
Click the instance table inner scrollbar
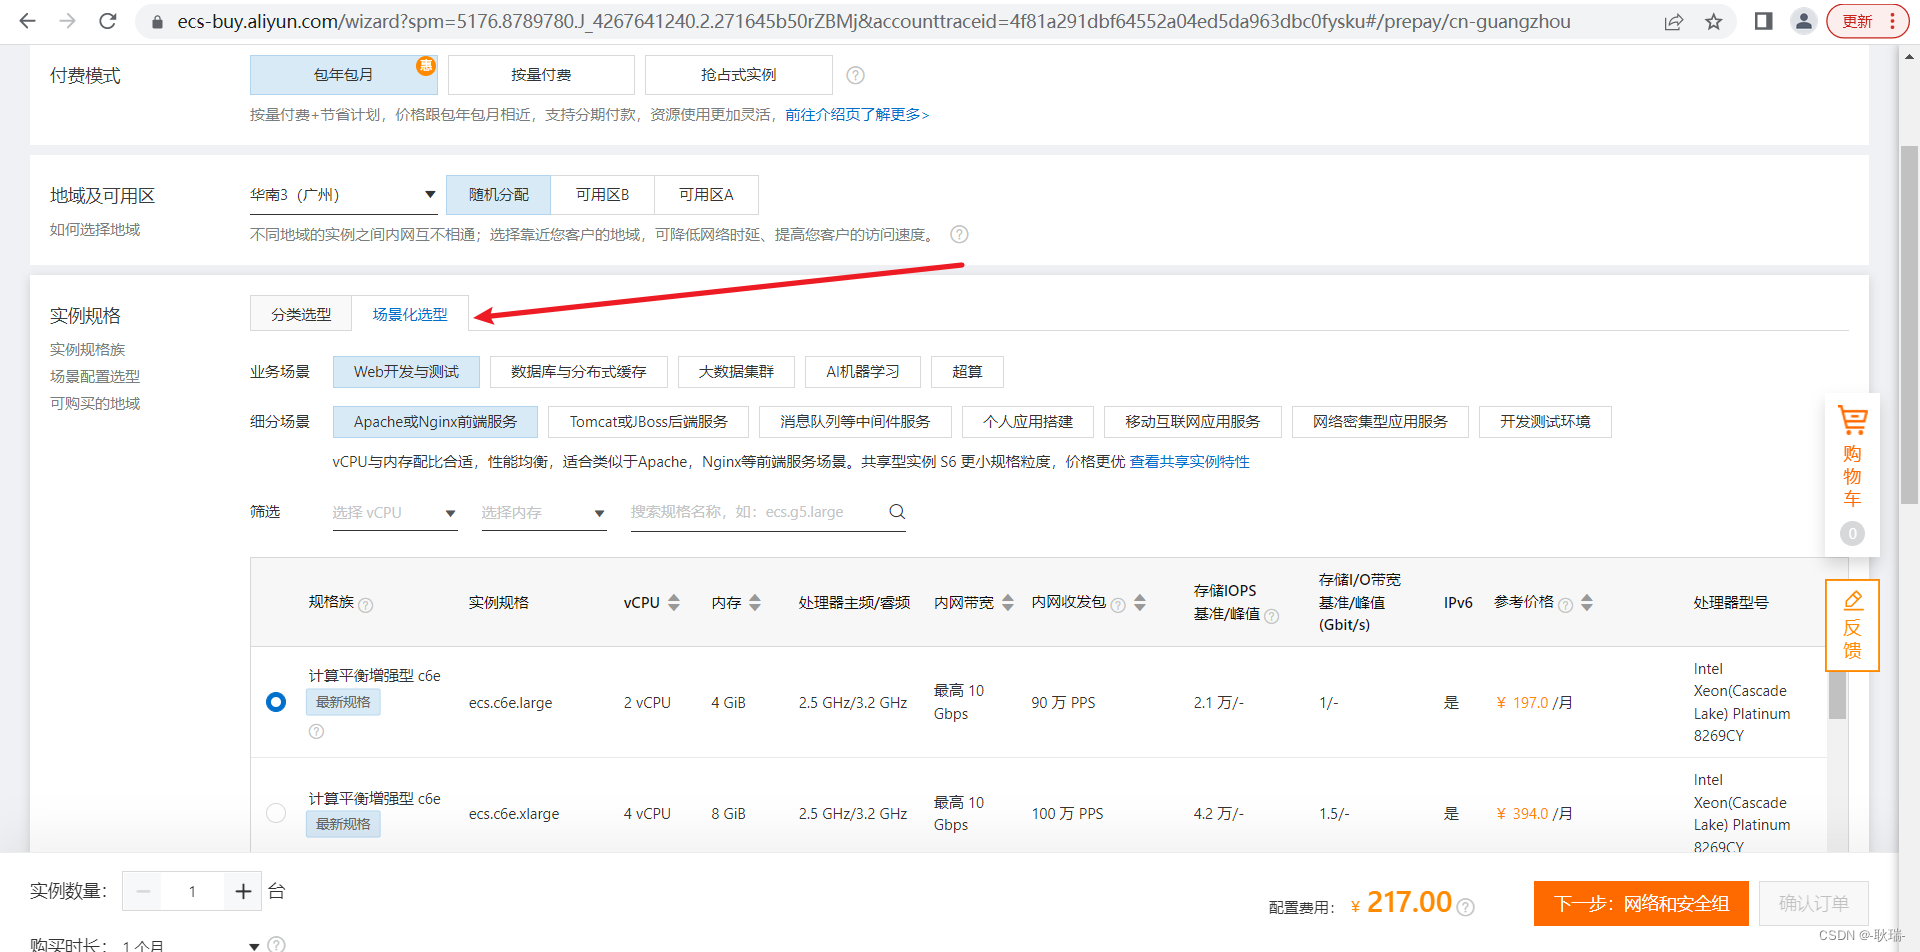pos(1837,695)
